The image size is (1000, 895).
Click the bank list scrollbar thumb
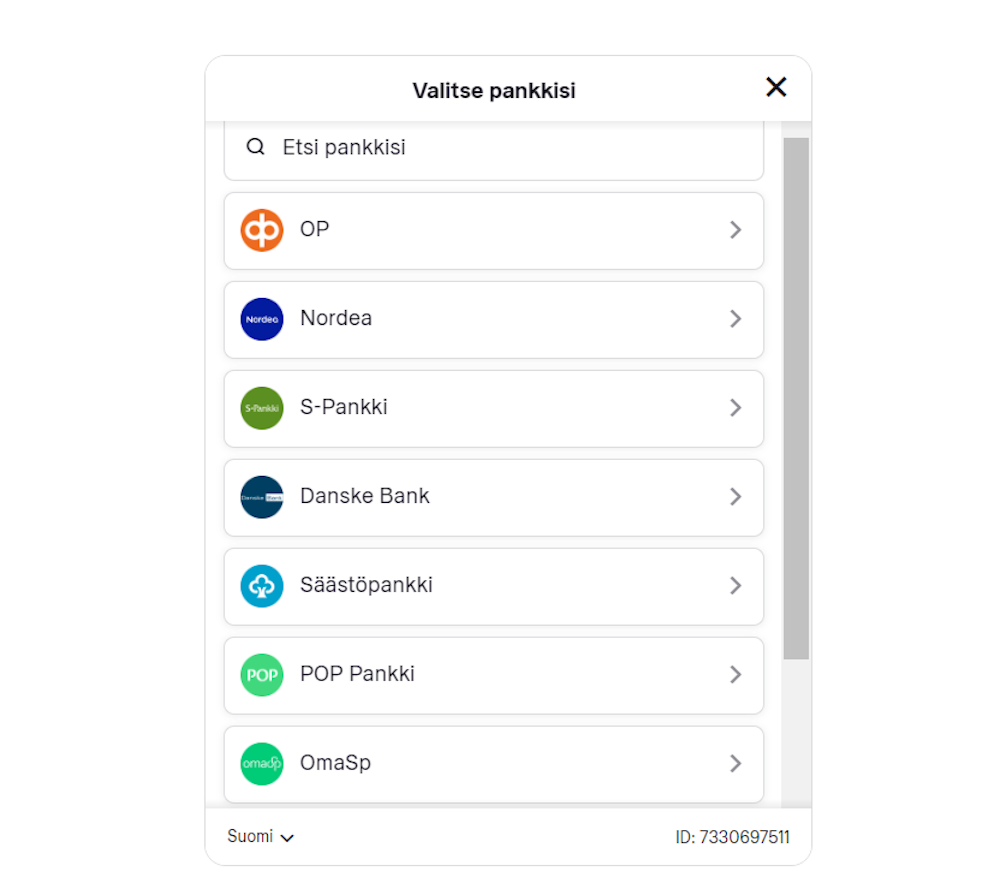(796, 398)
